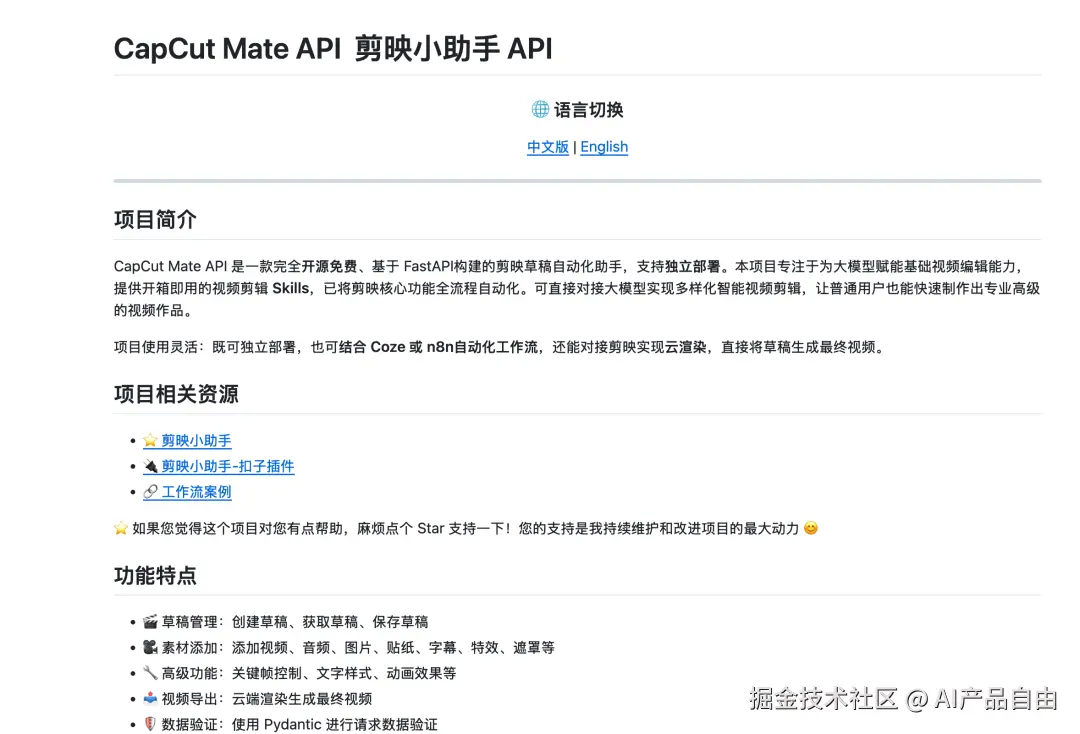Click the shield icon beside 数据验证
Screen dimensions: 1080x734
click(150, 724)
